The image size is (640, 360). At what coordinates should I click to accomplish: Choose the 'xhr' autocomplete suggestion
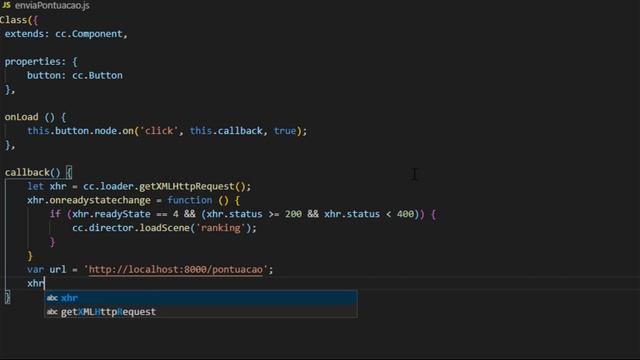point(201,298)
